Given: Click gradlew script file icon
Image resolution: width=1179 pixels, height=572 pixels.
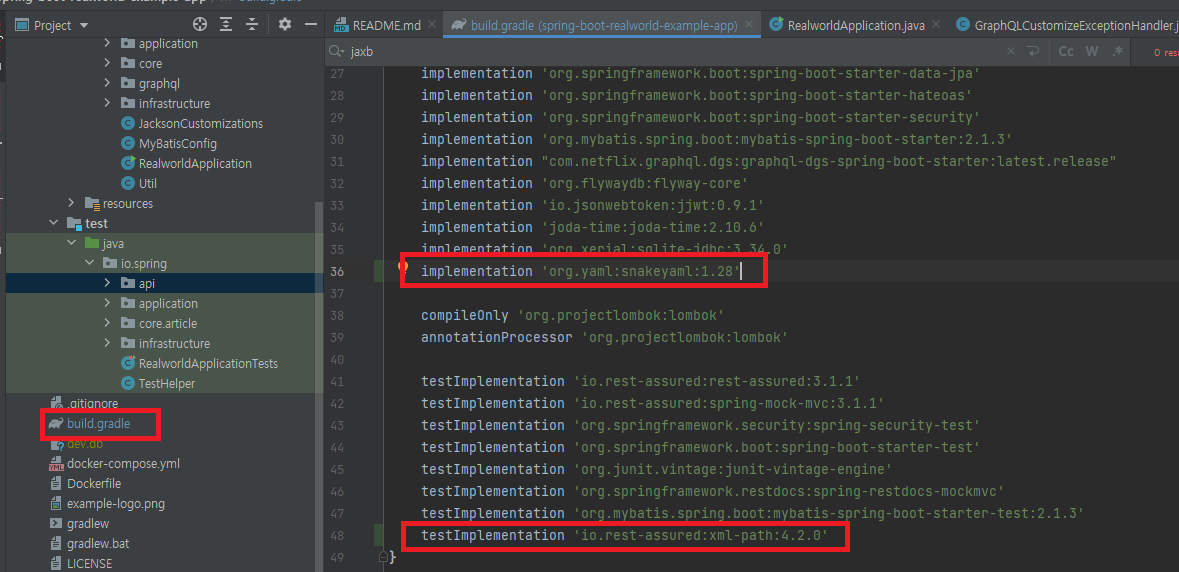Looking at the screenshot, I should pos(56,523).
